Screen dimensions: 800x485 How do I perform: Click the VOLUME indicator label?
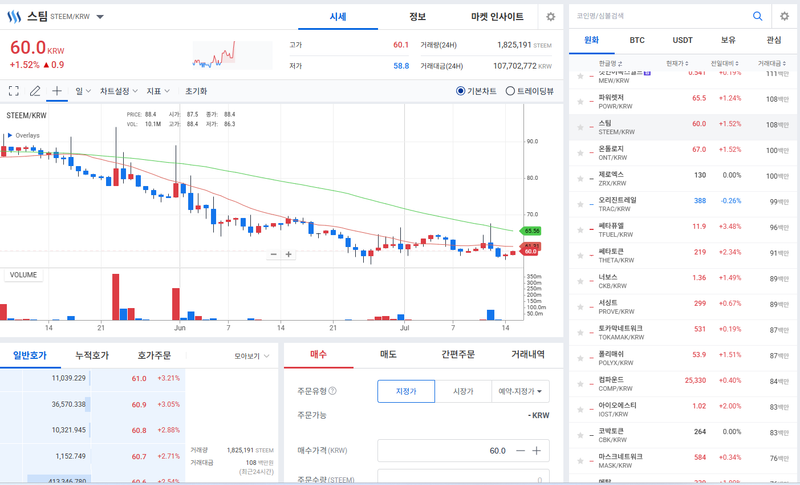23,275
